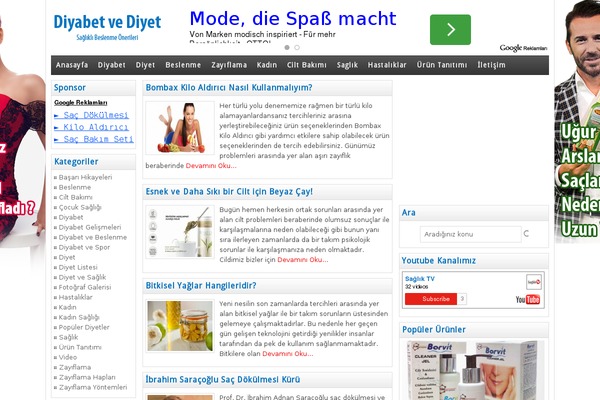This screenshot has height=400, width=600.
Task: Open the Diyabet Gelişmeleri category
Action: [90, 227]
